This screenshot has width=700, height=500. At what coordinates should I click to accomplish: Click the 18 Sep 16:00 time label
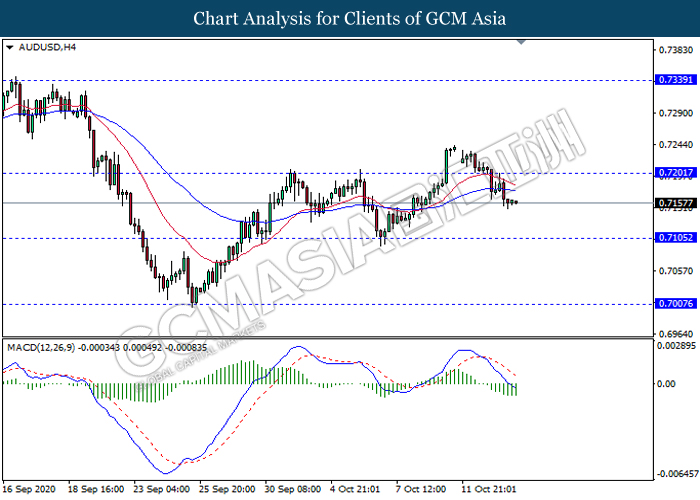point(96,489)
